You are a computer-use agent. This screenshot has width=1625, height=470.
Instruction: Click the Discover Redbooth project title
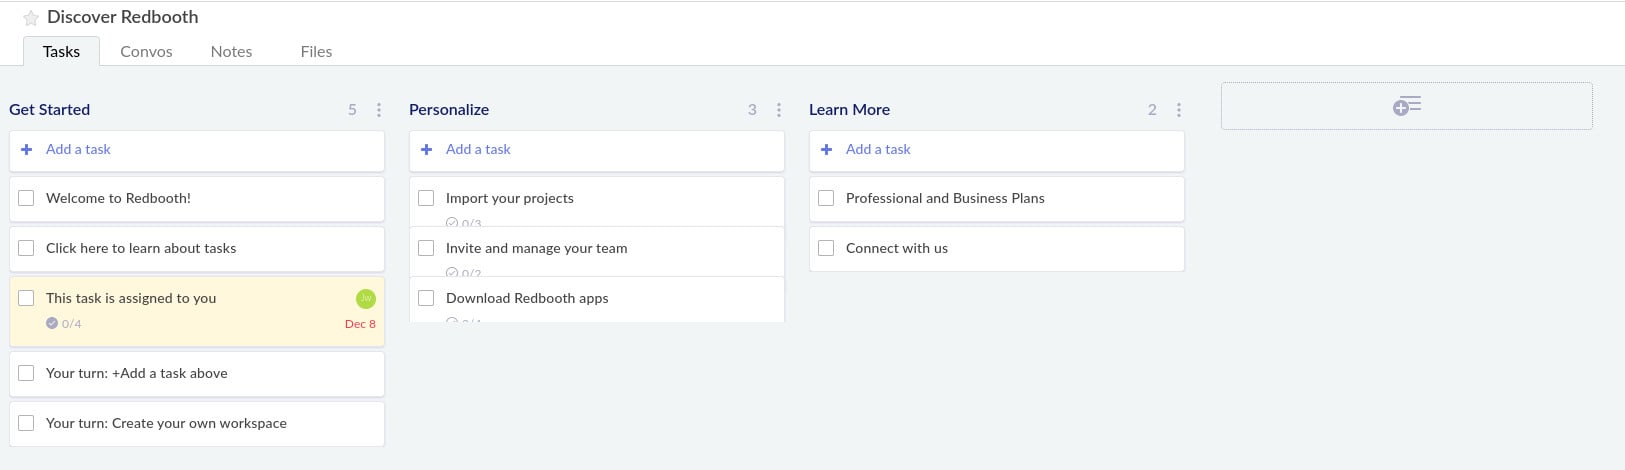click(x=123, y=17)
